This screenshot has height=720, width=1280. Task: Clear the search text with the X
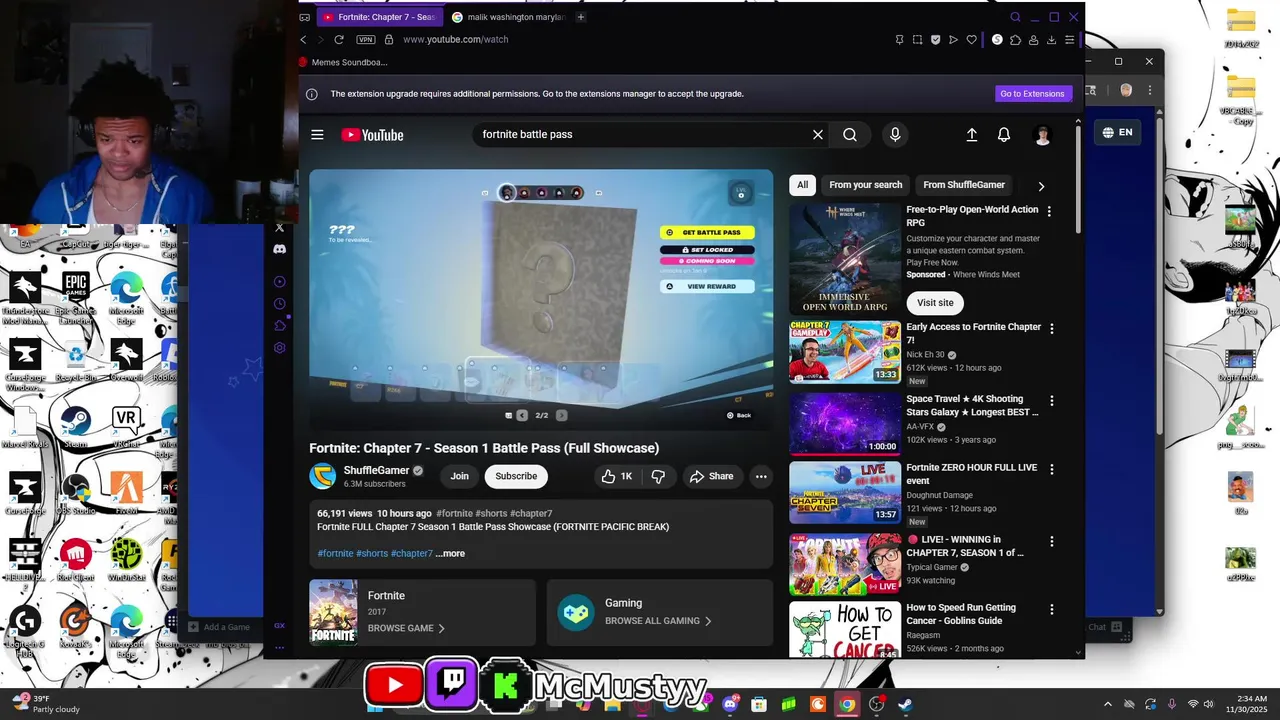pyautogui.click(x=817, y=135)
